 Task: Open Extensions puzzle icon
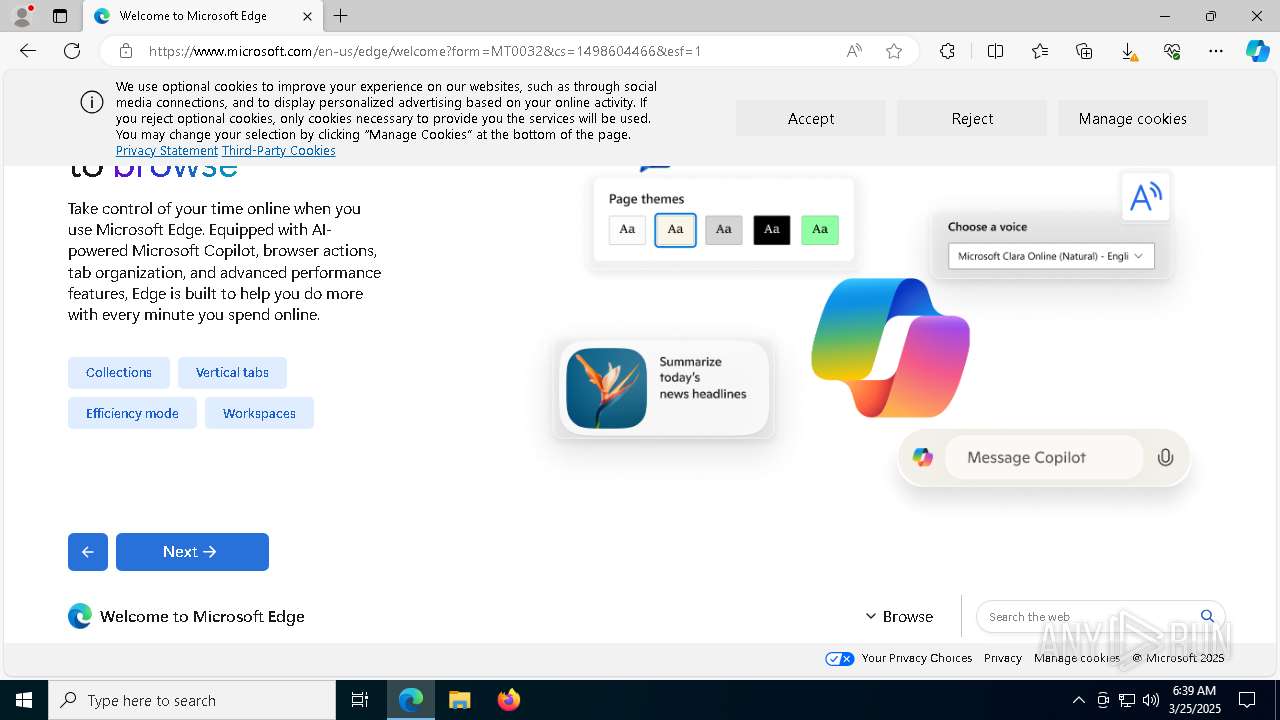pos(947,51)
